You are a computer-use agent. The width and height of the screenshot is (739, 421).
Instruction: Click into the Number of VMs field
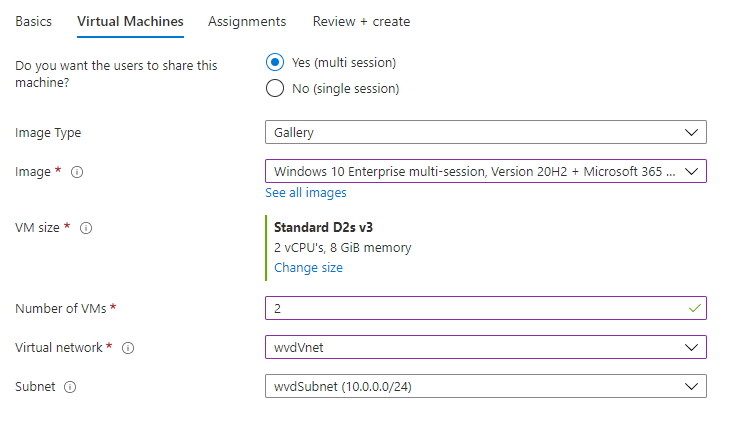[x=485, y=308]
